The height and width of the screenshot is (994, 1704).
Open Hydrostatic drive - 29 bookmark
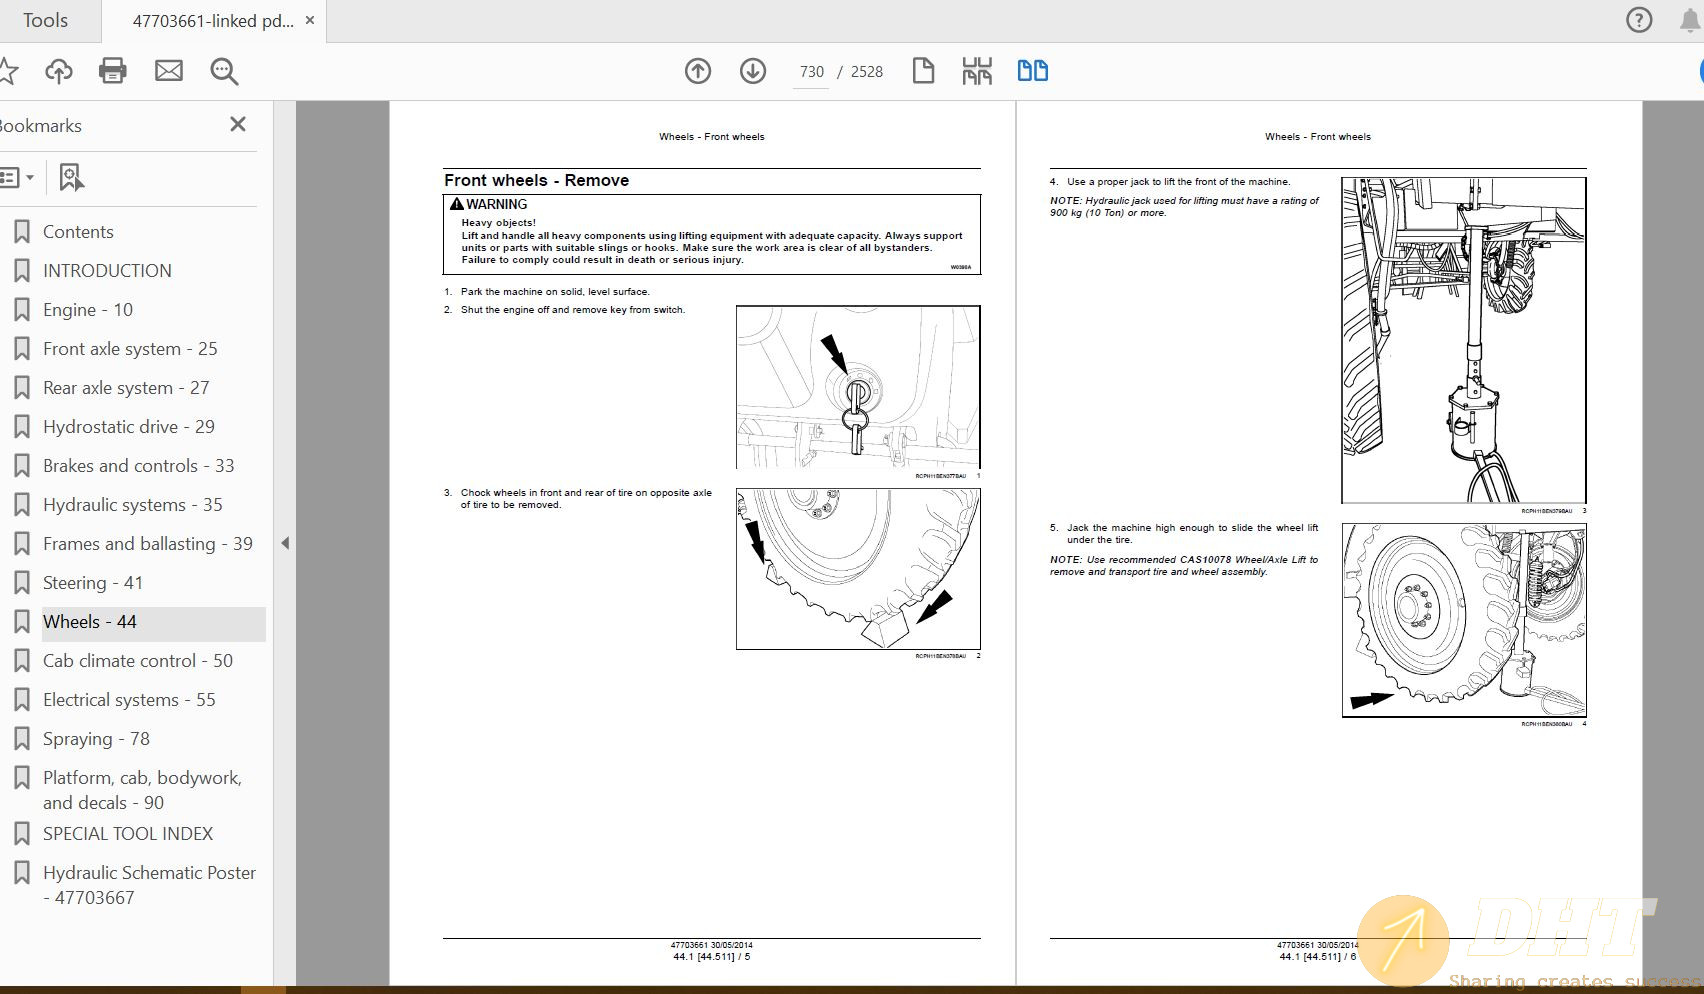pos(129,427)
